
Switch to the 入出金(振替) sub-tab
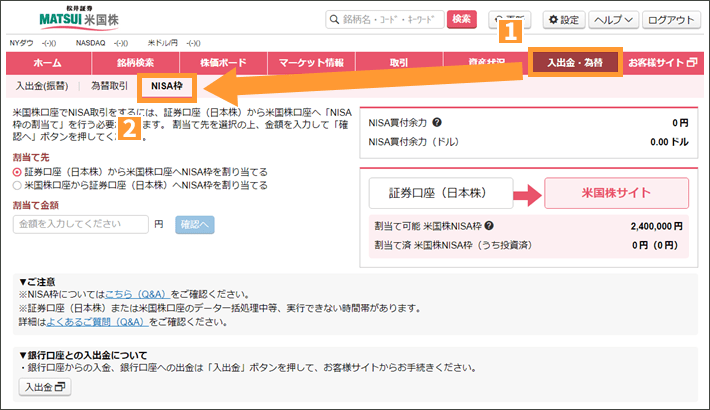[x=44, y=86]
